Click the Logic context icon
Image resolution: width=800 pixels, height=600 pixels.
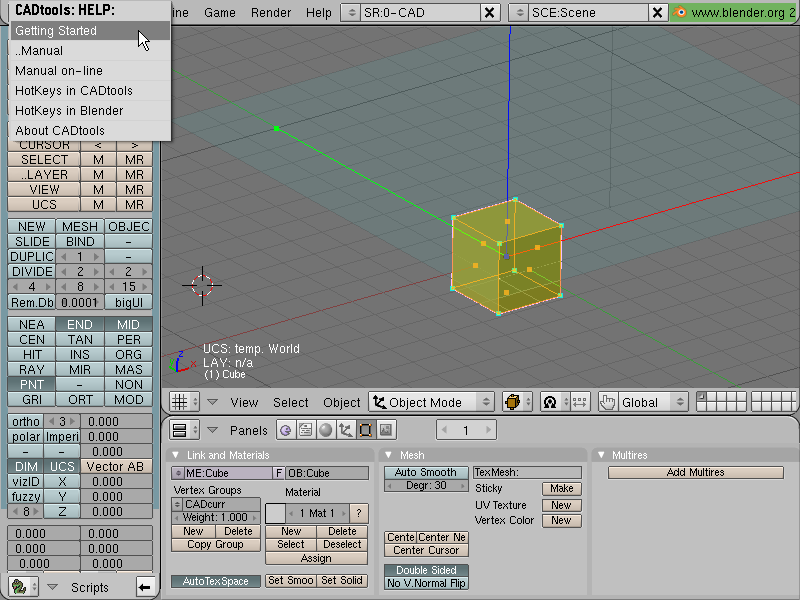pyautogui.click(x=286, y=430)
